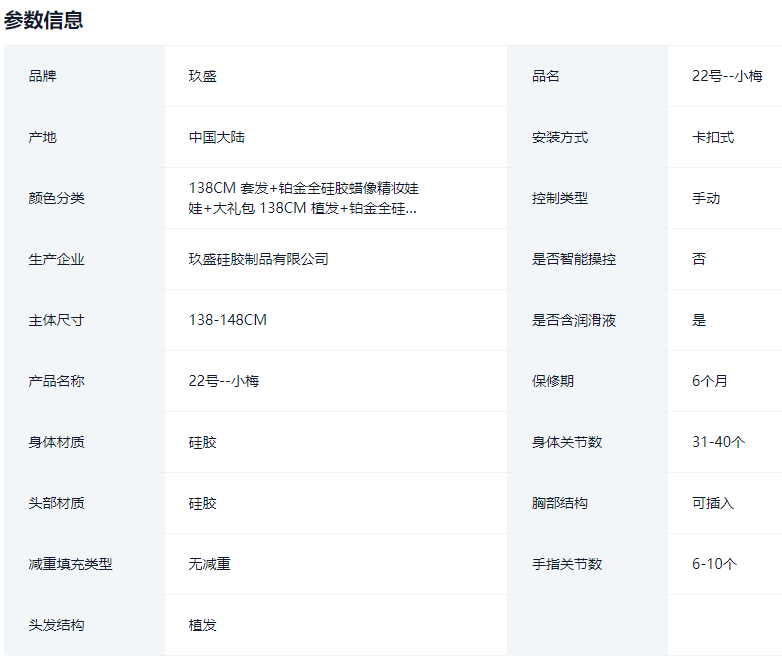The height and width of the screenshot is (656, 782).
Task: Click the brand value 玖盛
Action: point(202,76)
